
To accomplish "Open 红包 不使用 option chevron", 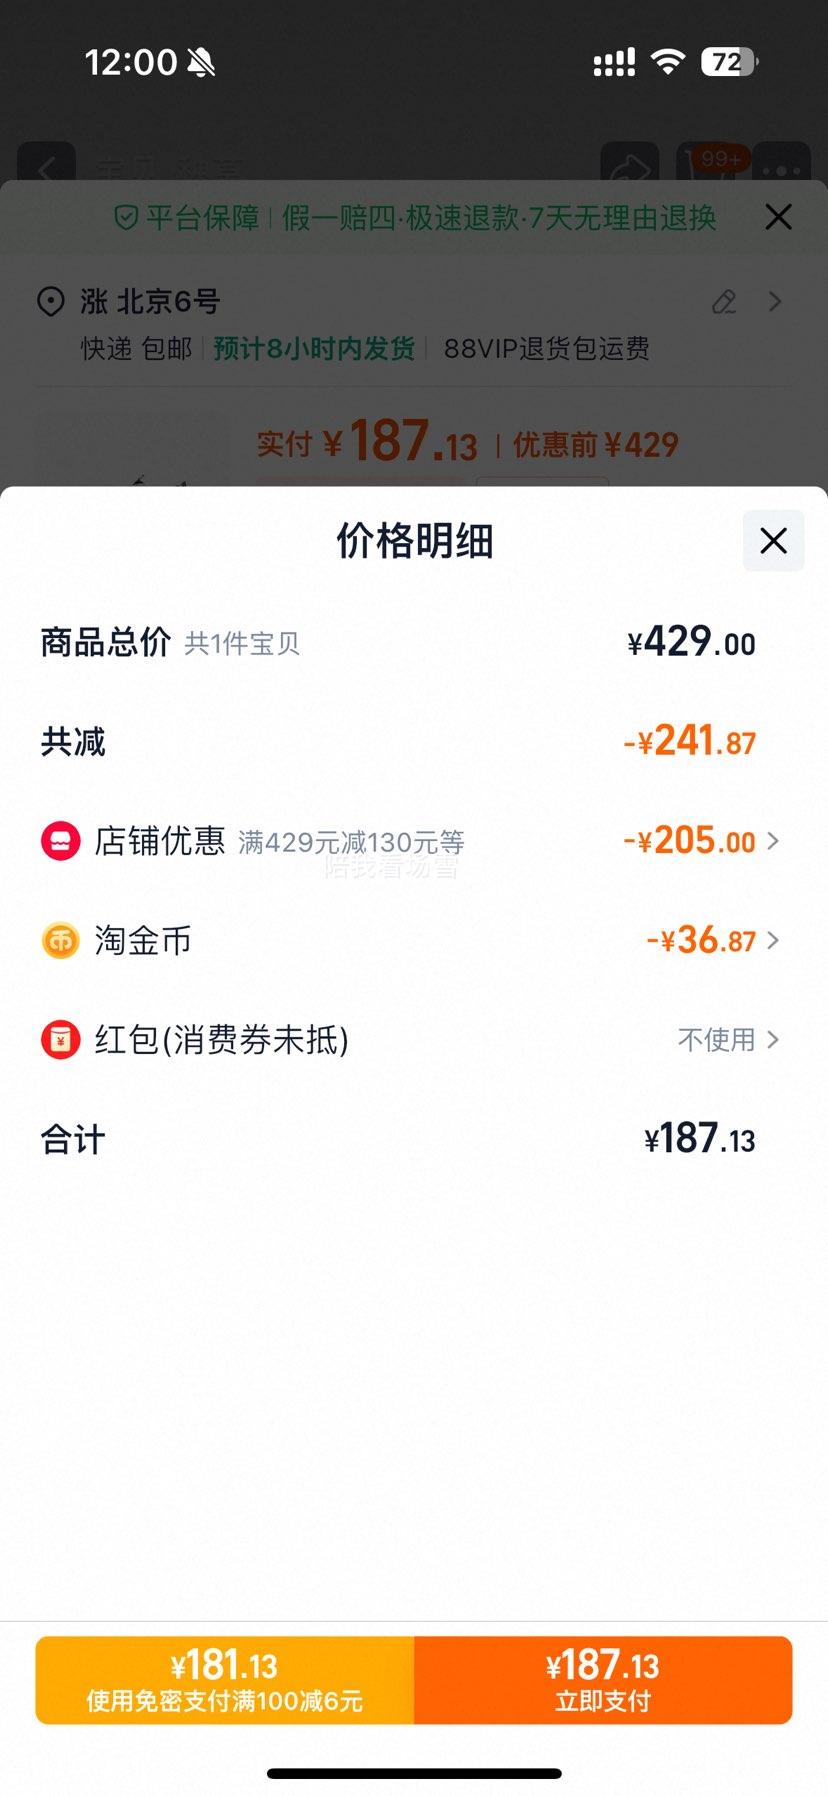I will 773,1040.
